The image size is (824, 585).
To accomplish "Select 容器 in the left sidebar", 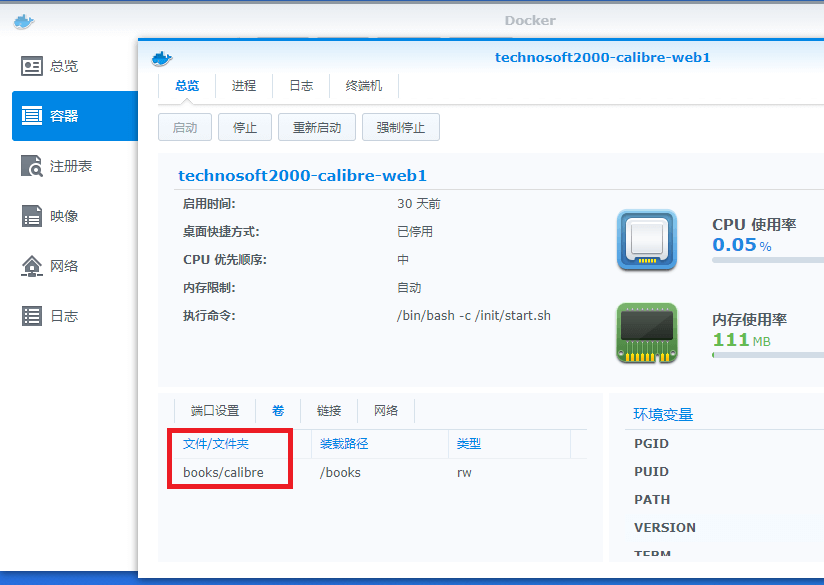I will (75, 116).
